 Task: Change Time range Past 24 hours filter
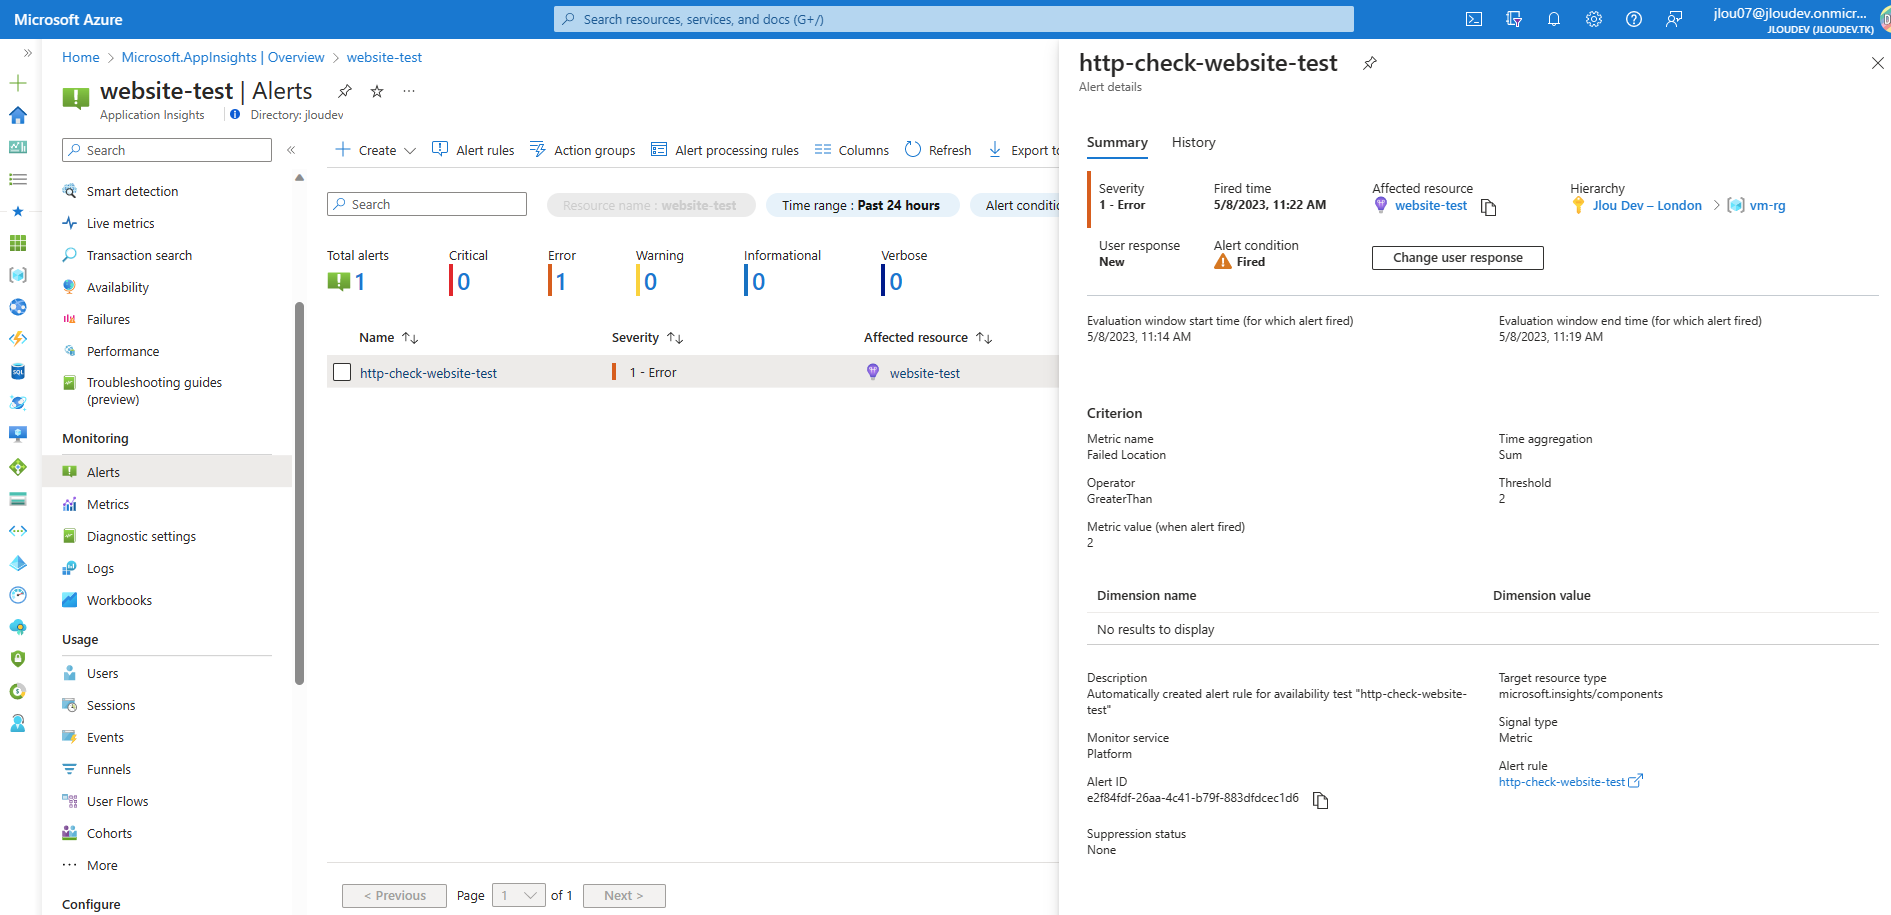(861, 205)
